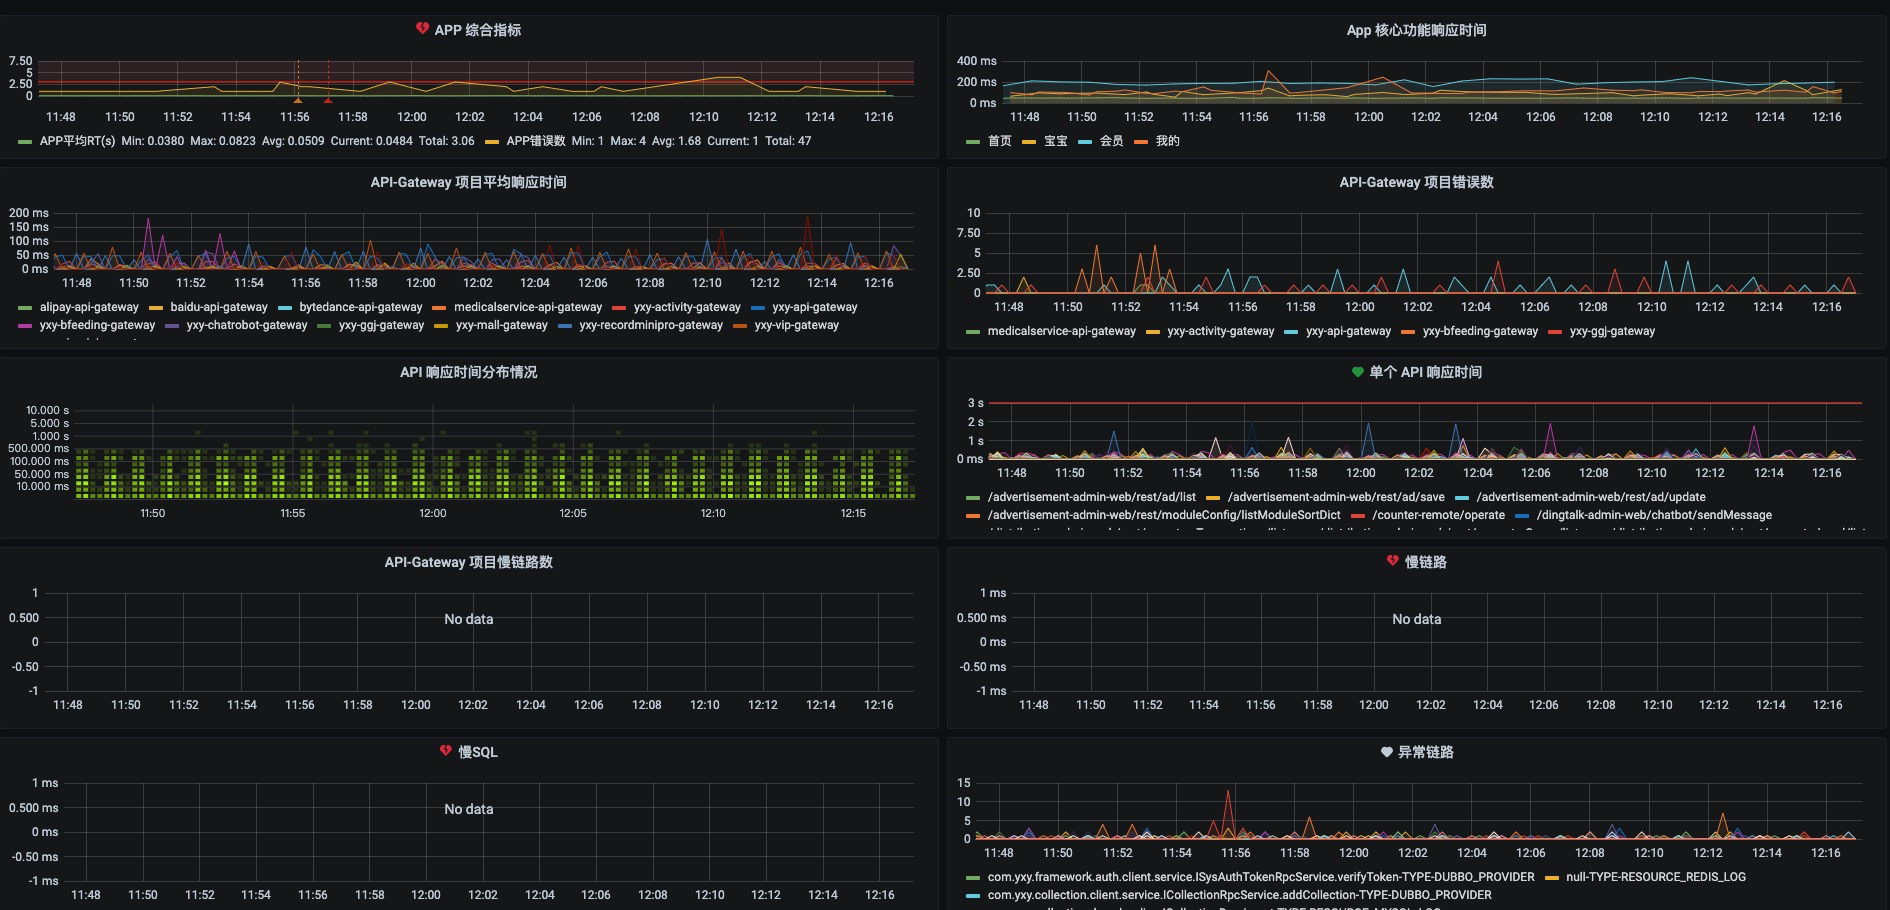
Task: Click the red annotation marker in APP 综合指标
Action: (328, 100)
